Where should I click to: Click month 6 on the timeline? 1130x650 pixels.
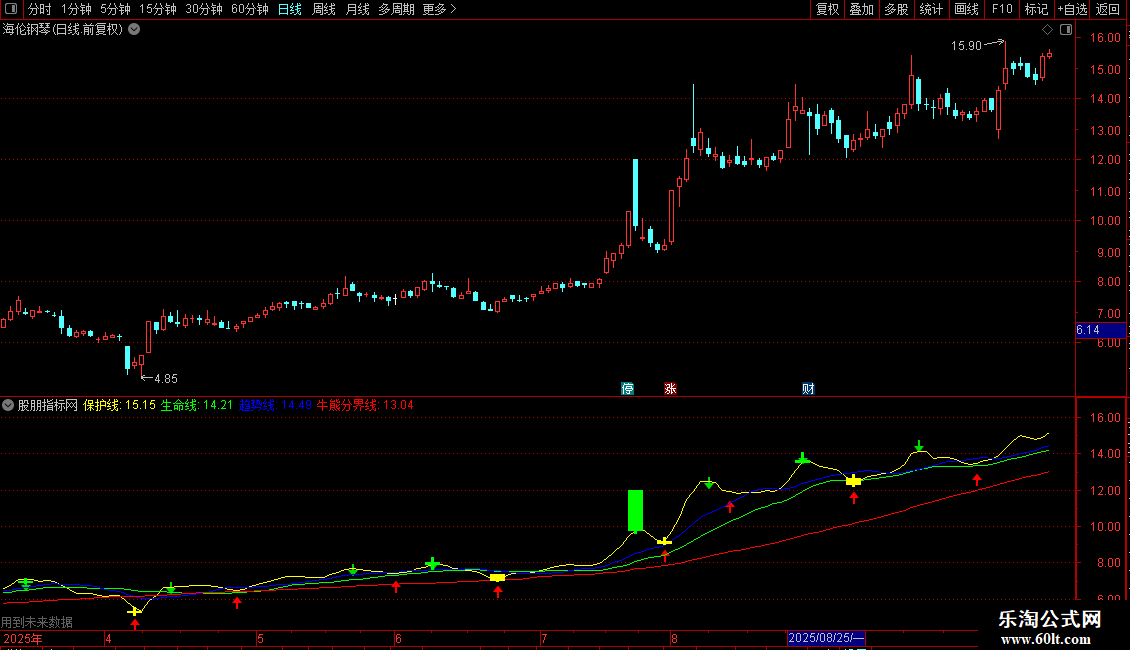(x=398, y=638)
